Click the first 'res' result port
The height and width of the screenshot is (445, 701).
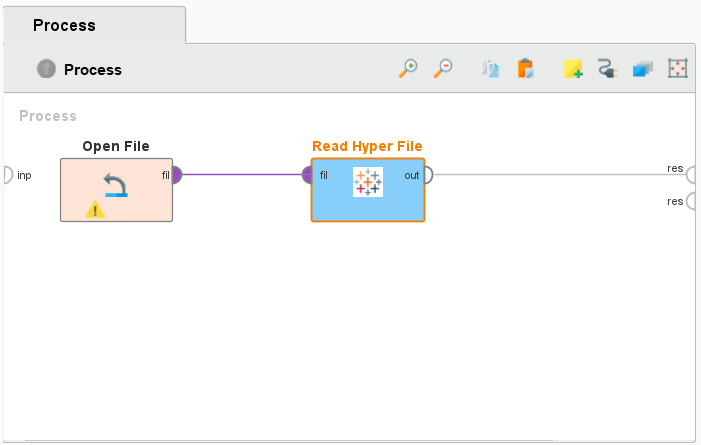692,175
